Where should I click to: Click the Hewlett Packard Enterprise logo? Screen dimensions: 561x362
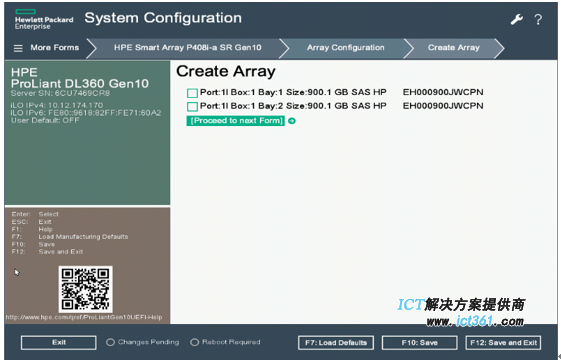44,20
